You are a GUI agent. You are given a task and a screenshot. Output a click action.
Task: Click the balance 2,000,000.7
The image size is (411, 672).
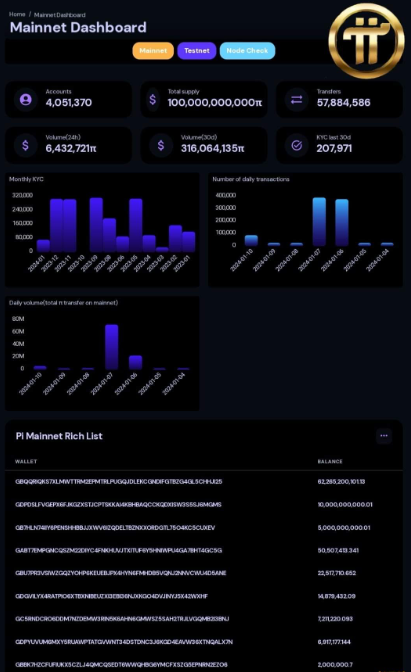tap(335, 665)
